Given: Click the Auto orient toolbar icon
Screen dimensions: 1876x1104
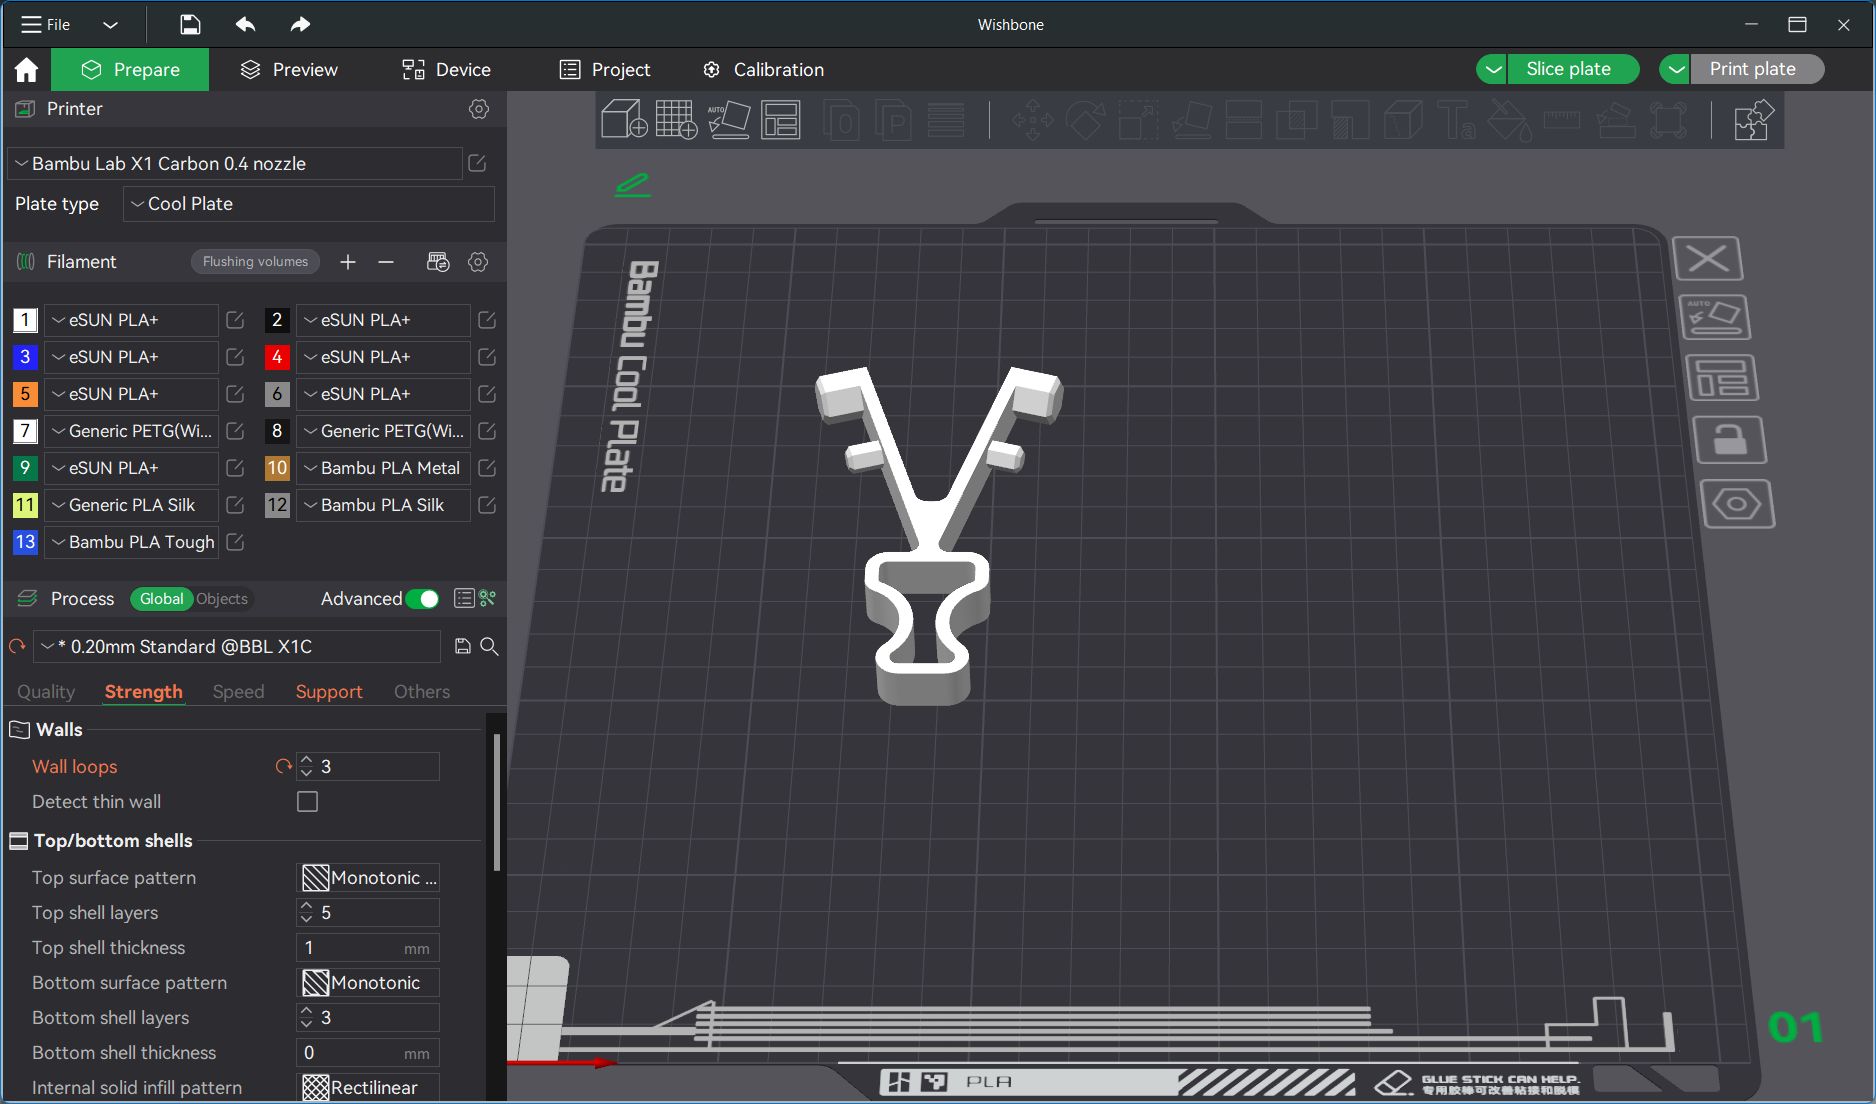Looking at the screenshot, I should [x=728, y=120].
